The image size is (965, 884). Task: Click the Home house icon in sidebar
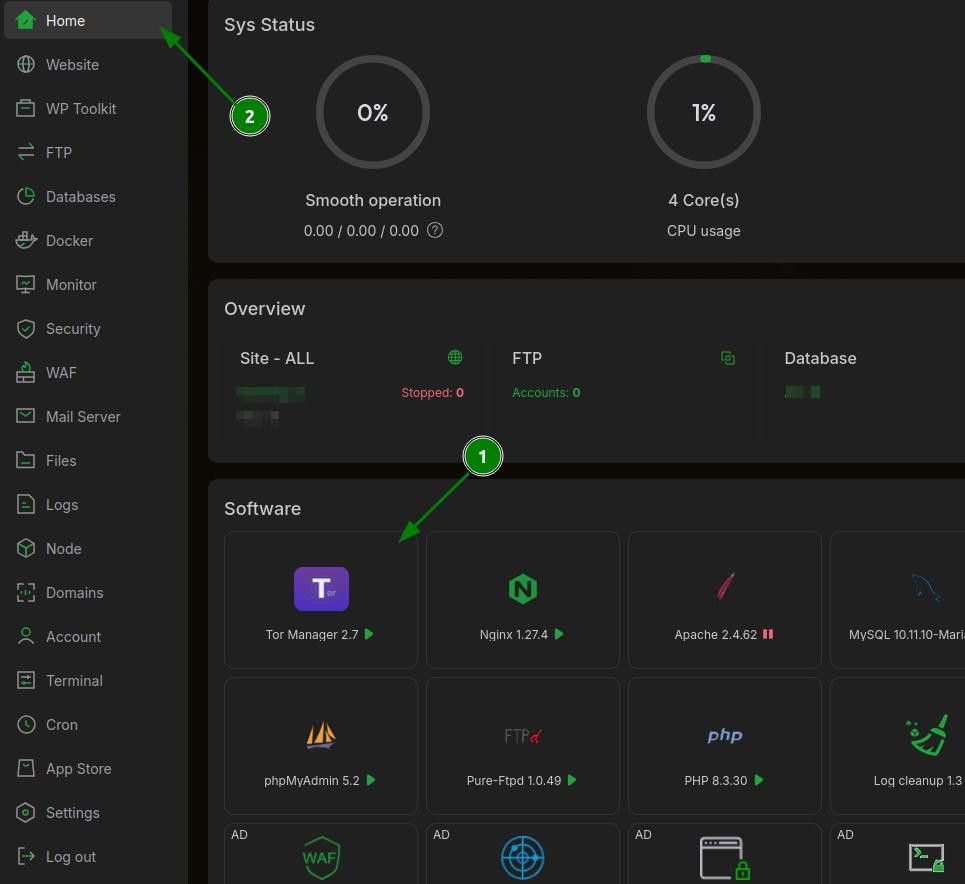click(x=25, y=20)
